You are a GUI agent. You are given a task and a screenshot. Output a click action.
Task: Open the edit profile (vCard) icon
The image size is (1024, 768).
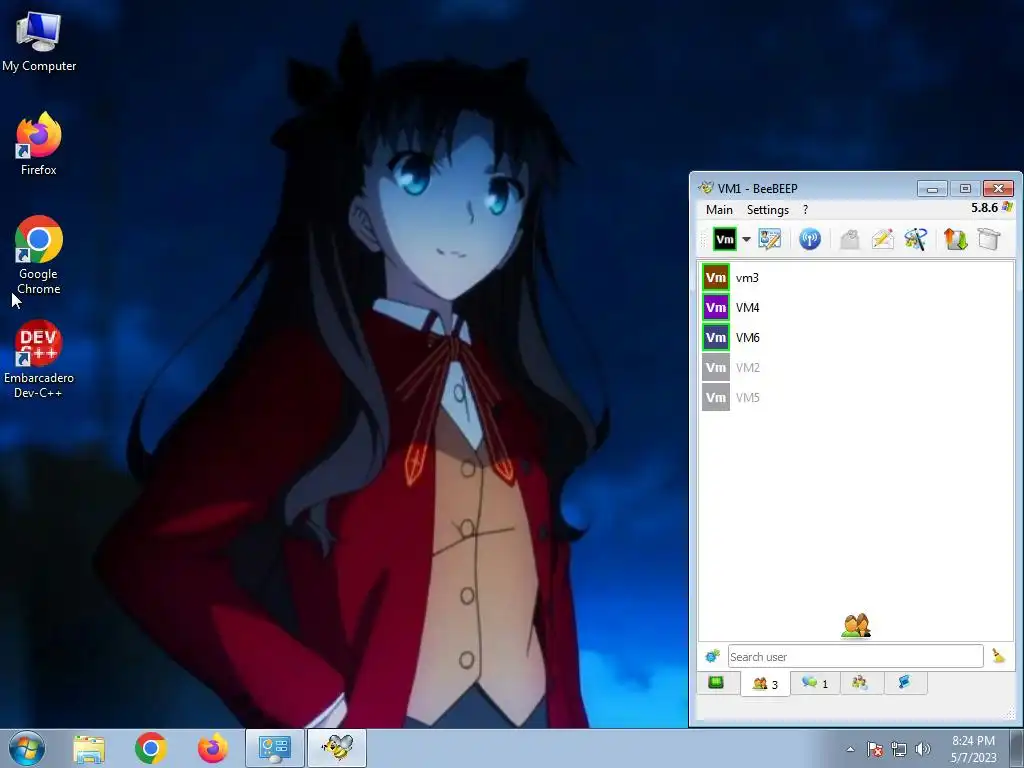pyautogui.click(x=769, y=239)
